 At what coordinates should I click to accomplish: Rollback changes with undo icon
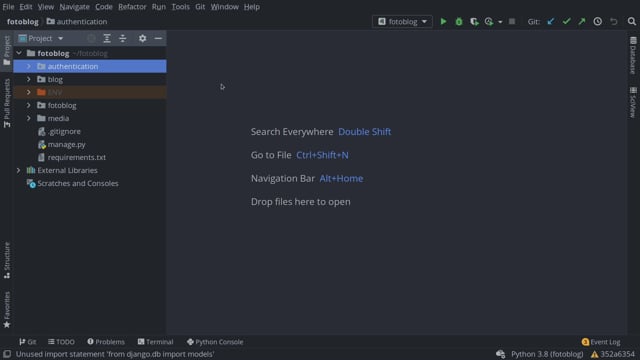point(613,22)
